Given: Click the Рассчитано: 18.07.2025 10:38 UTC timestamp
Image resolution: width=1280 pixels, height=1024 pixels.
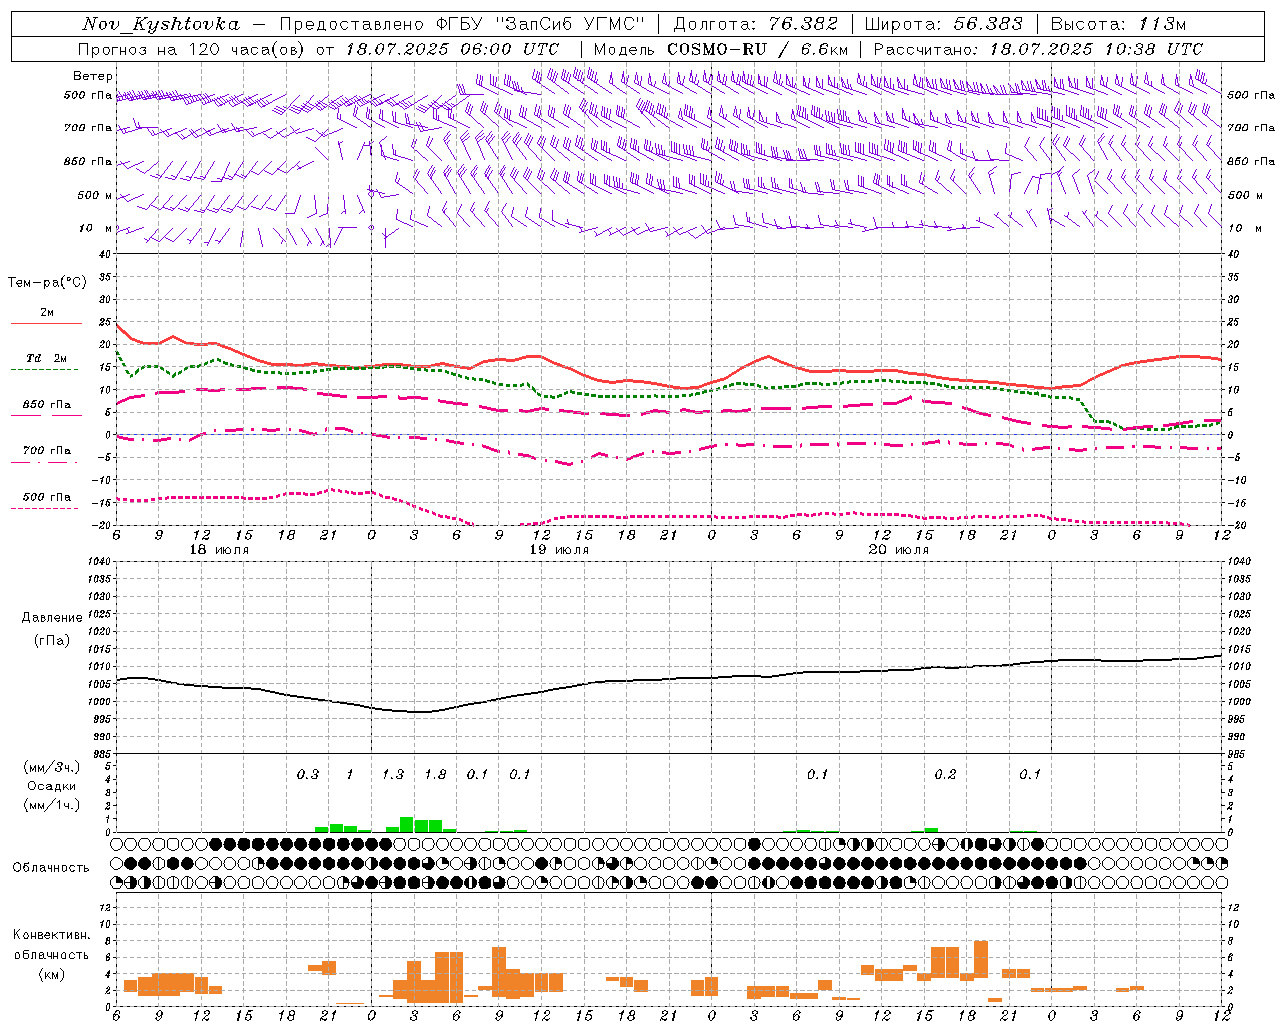Looking at the screenshot, I should [x=1038, y=49].
